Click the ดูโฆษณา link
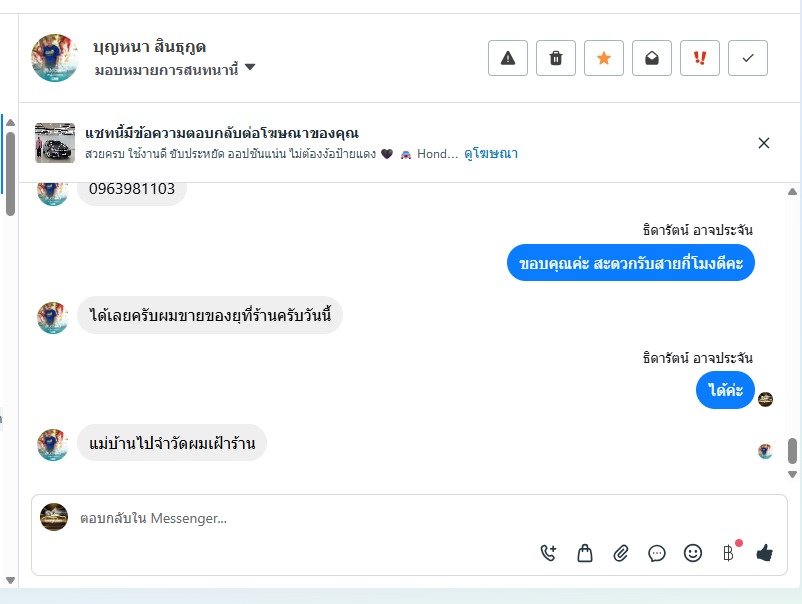 point(491,154)
